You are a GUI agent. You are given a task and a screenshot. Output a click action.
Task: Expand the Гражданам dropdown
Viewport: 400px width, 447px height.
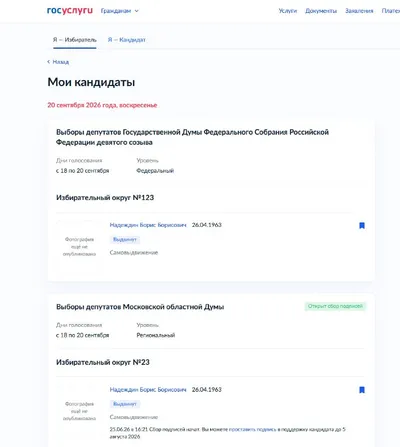coord(120,11)
